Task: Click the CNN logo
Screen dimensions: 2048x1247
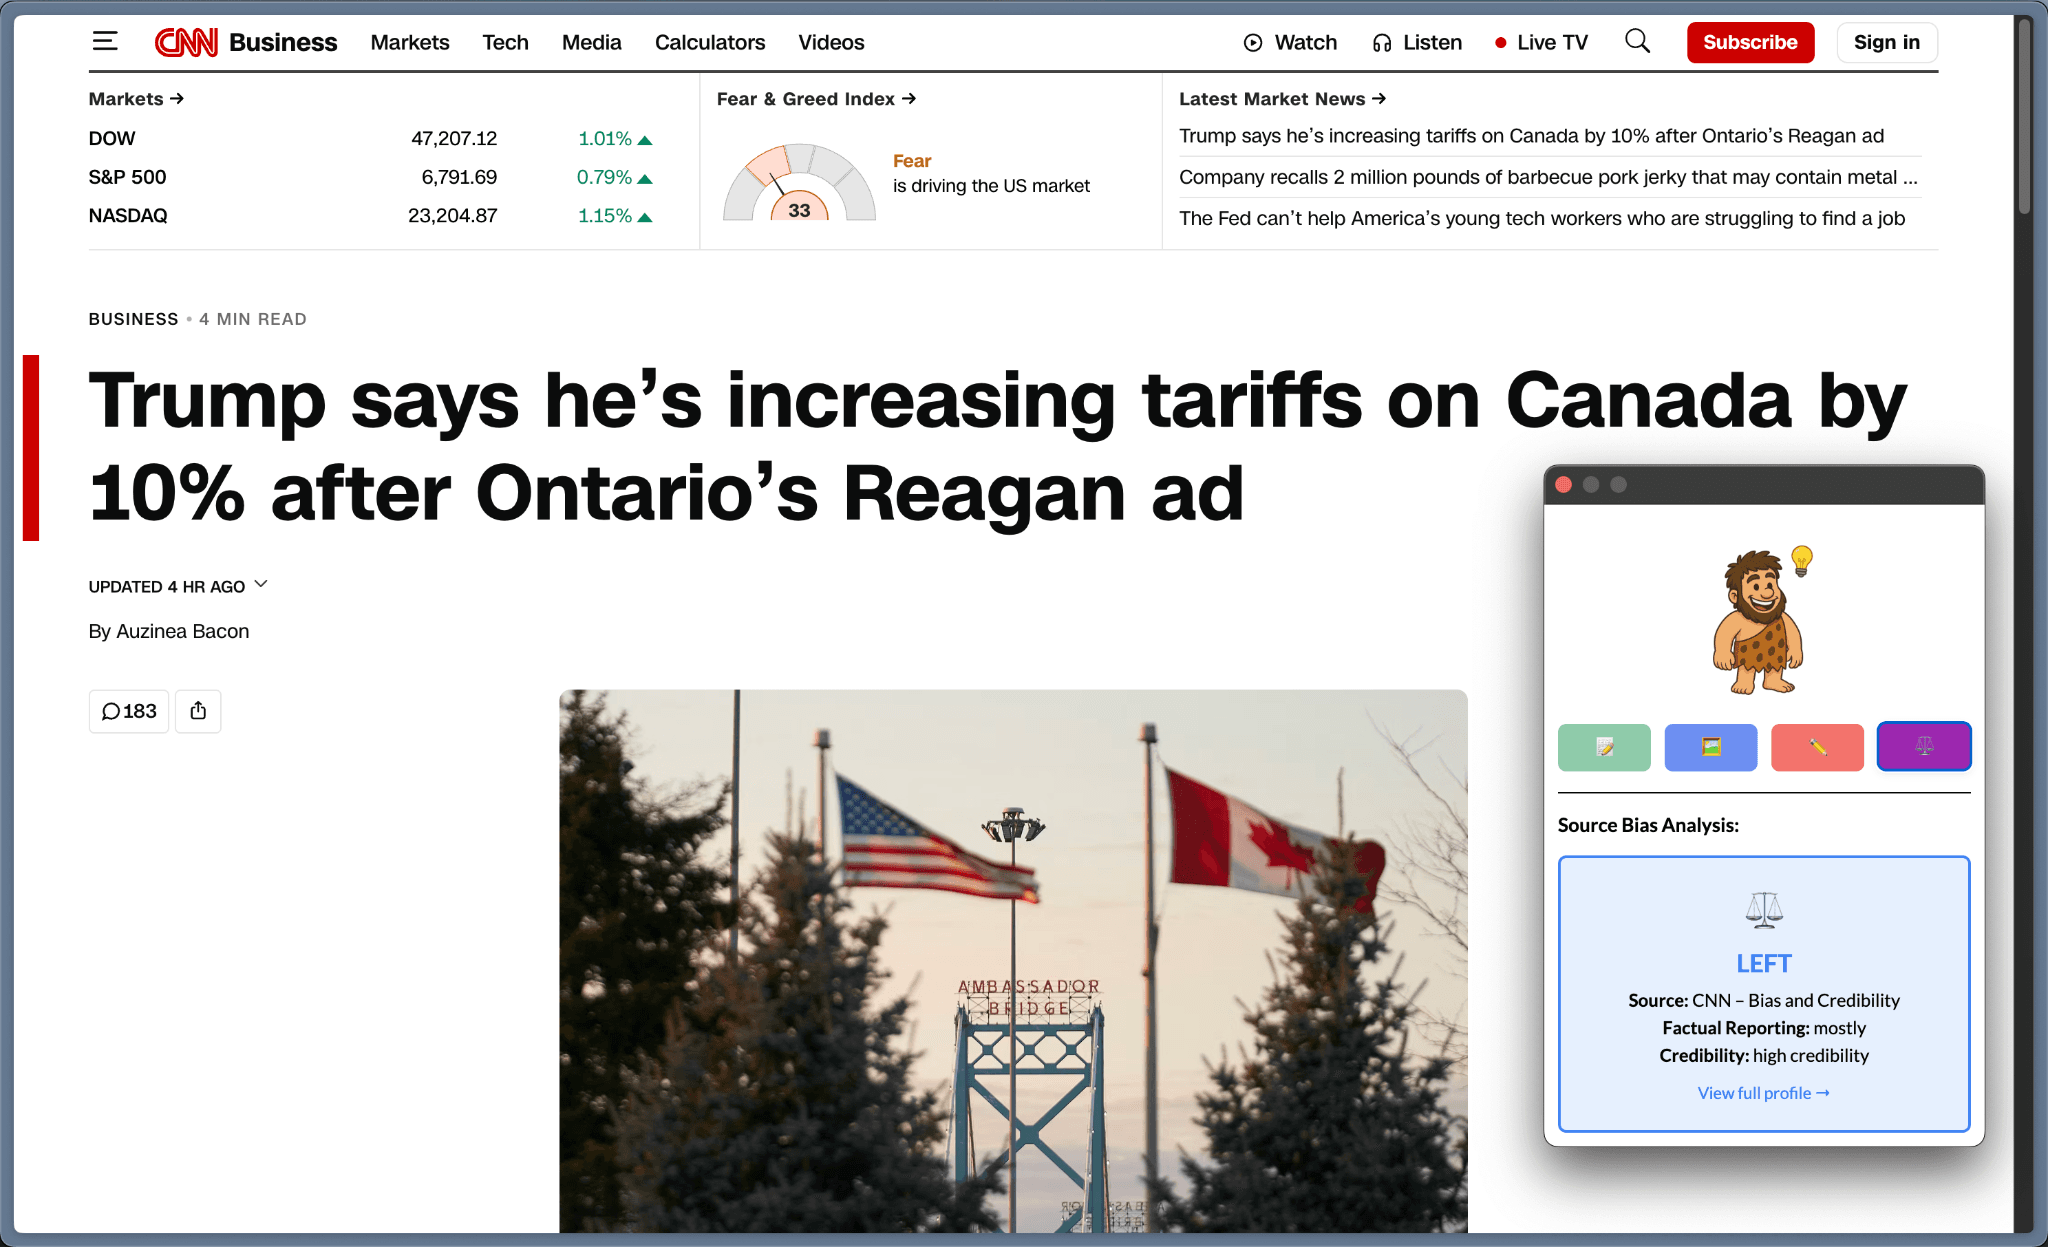Action: tap(186, 42)
